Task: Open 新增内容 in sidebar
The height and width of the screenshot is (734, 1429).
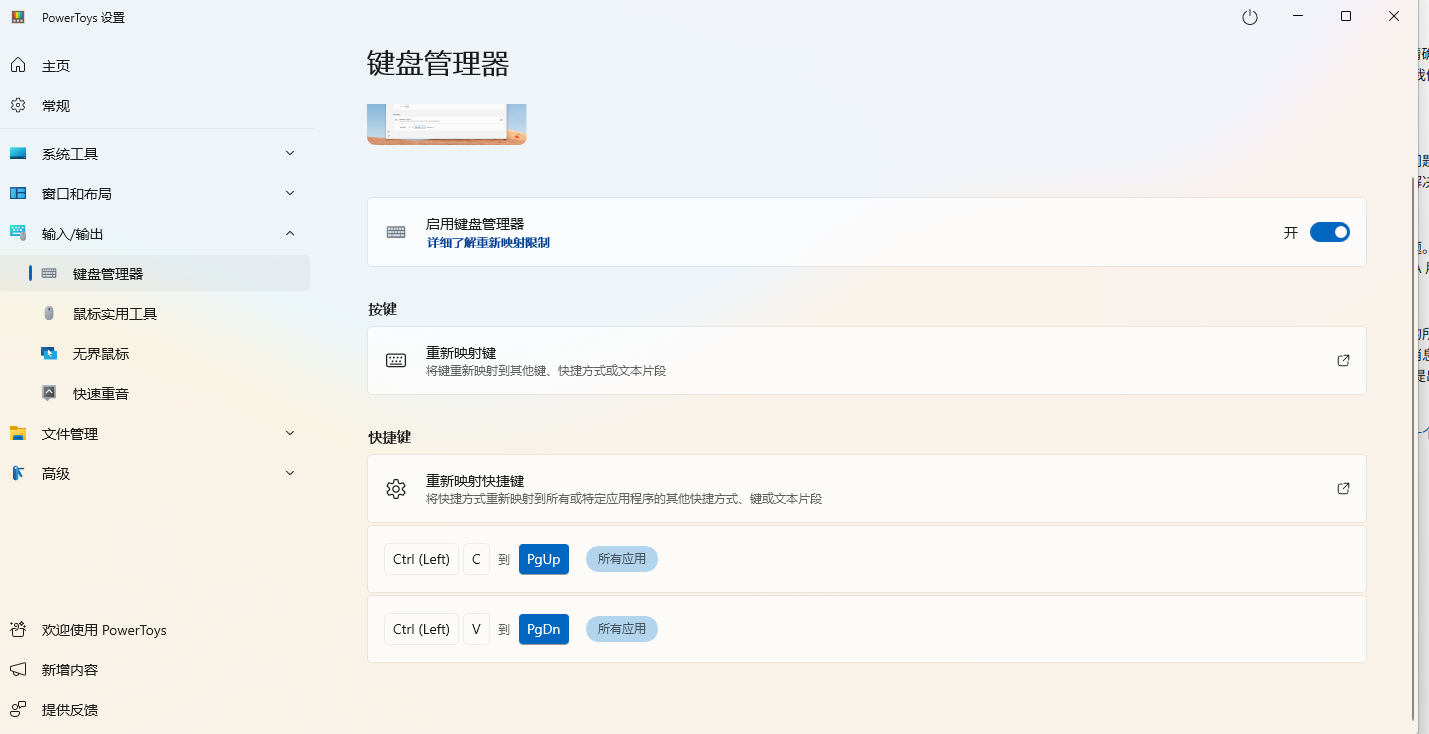Action: [155, 670]
